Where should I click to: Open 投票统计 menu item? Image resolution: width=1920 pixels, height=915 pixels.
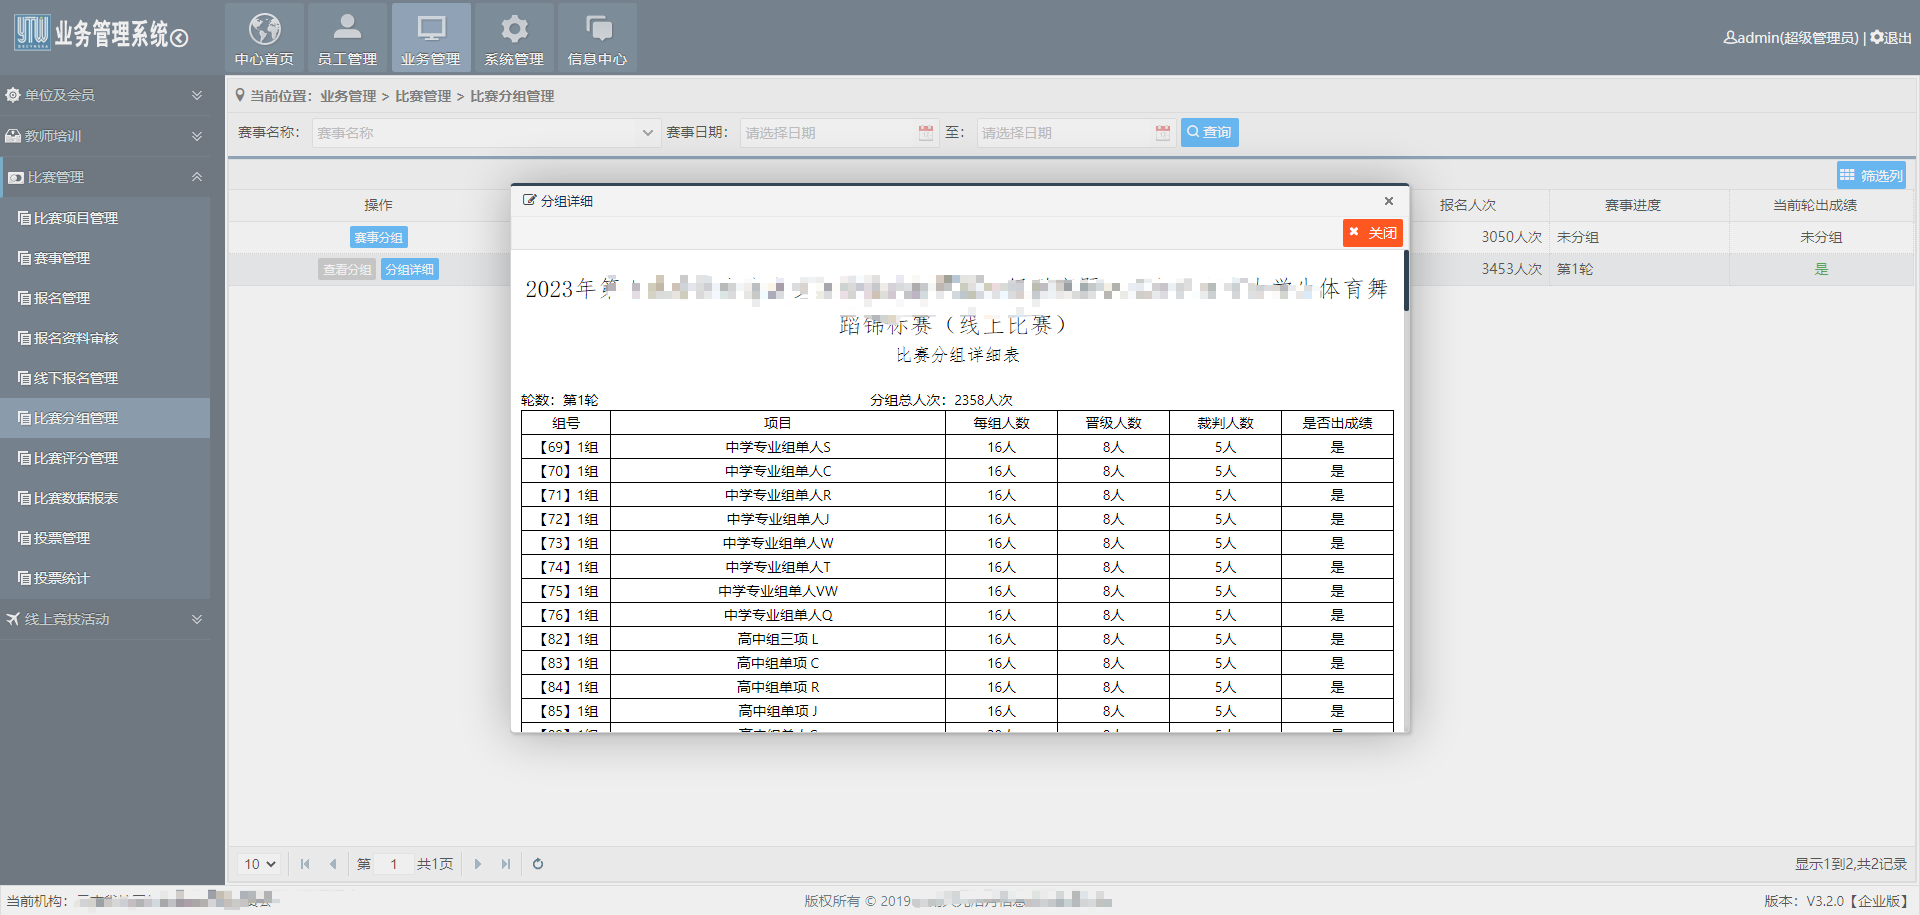105,578
